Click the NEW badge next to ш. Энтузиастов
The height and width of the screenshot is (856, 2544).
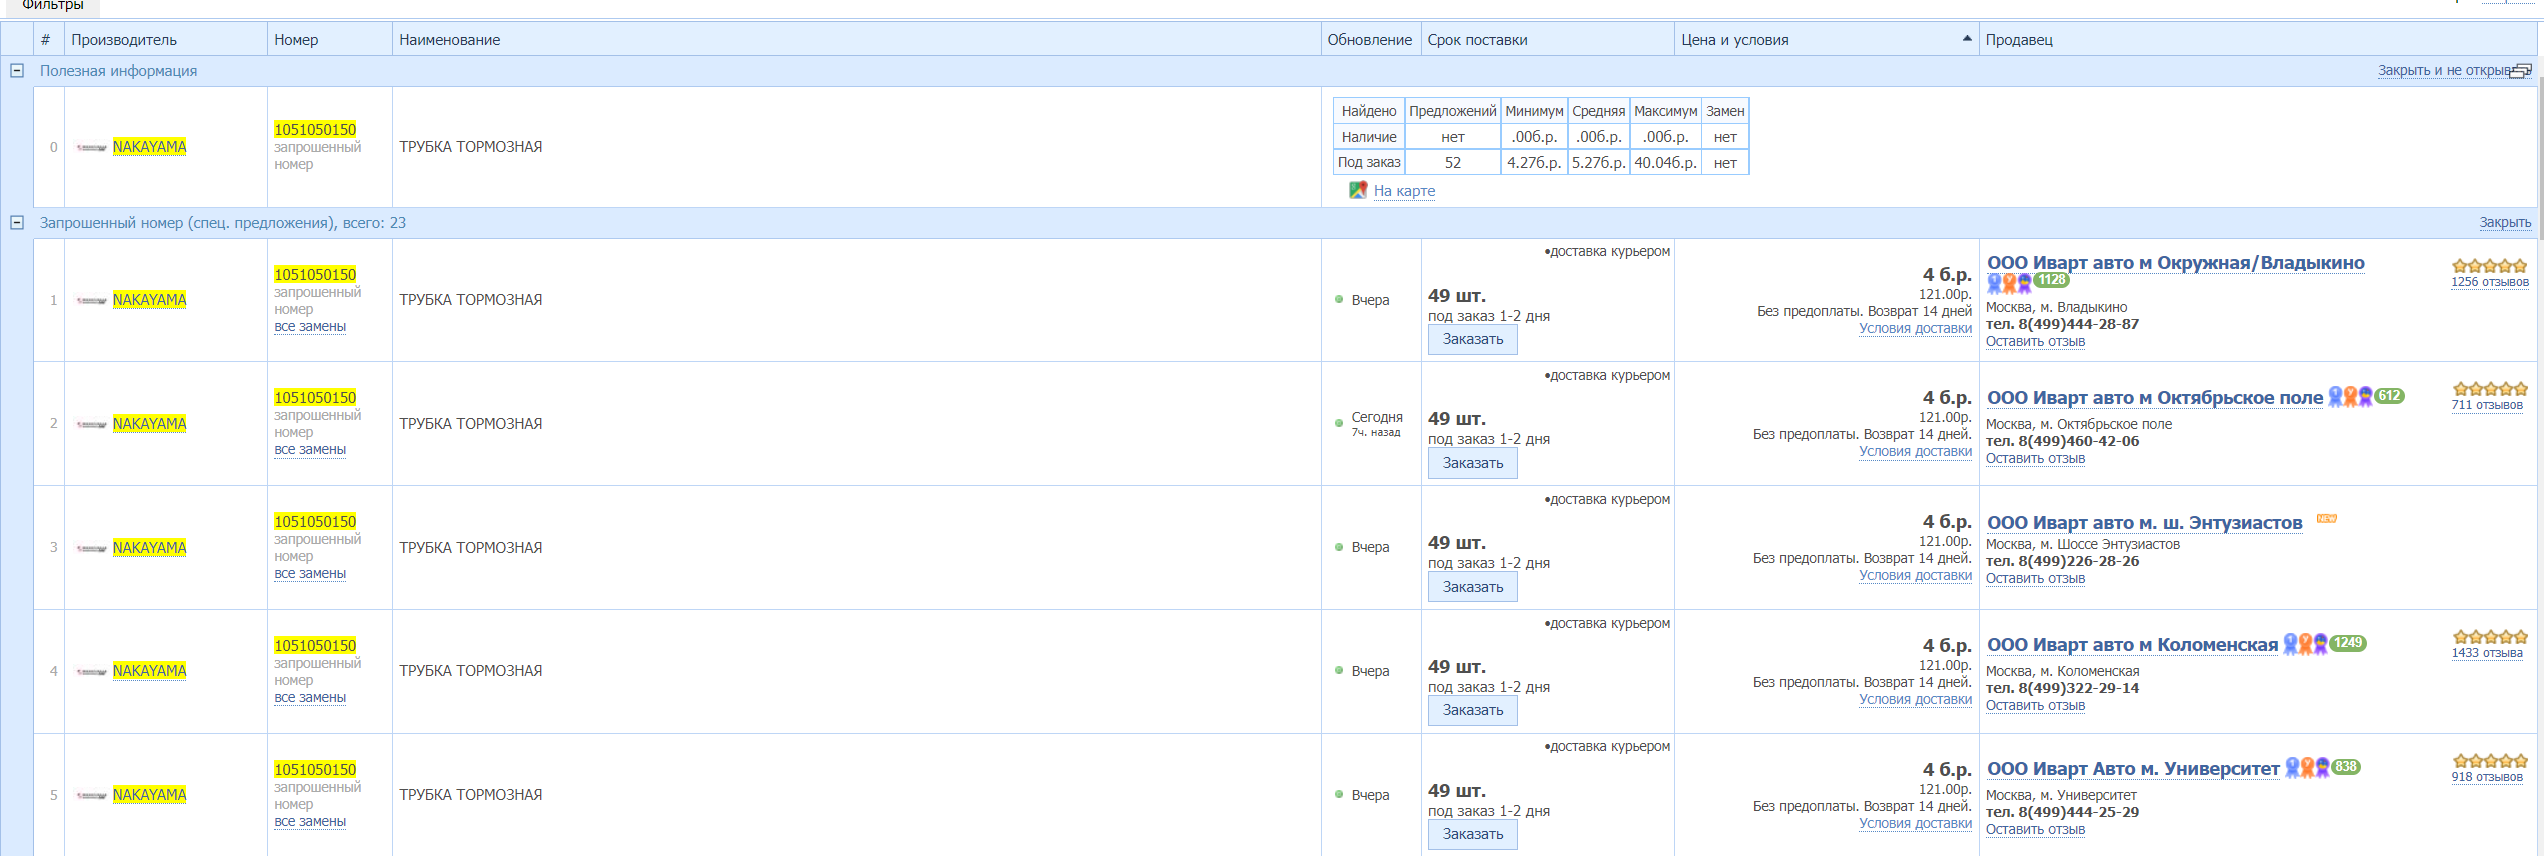[x=2327, y=518]
